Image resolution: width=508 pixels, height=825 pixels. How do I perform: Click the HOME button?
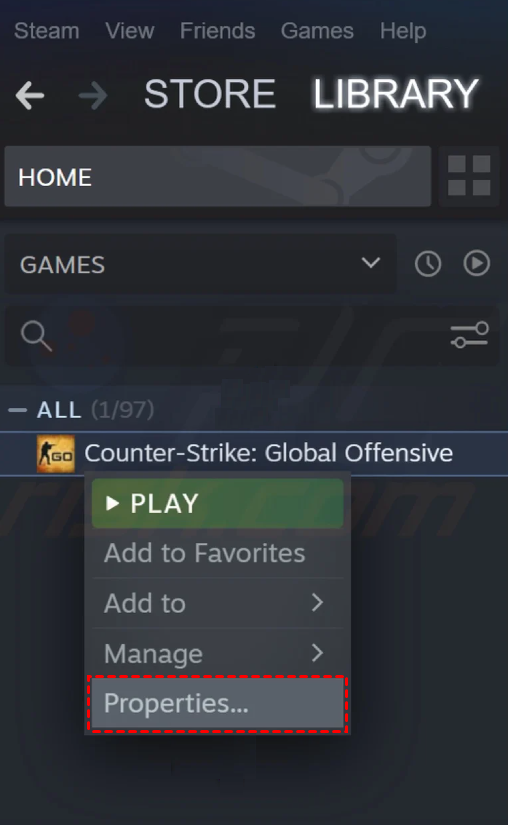[x=218, y=176]
